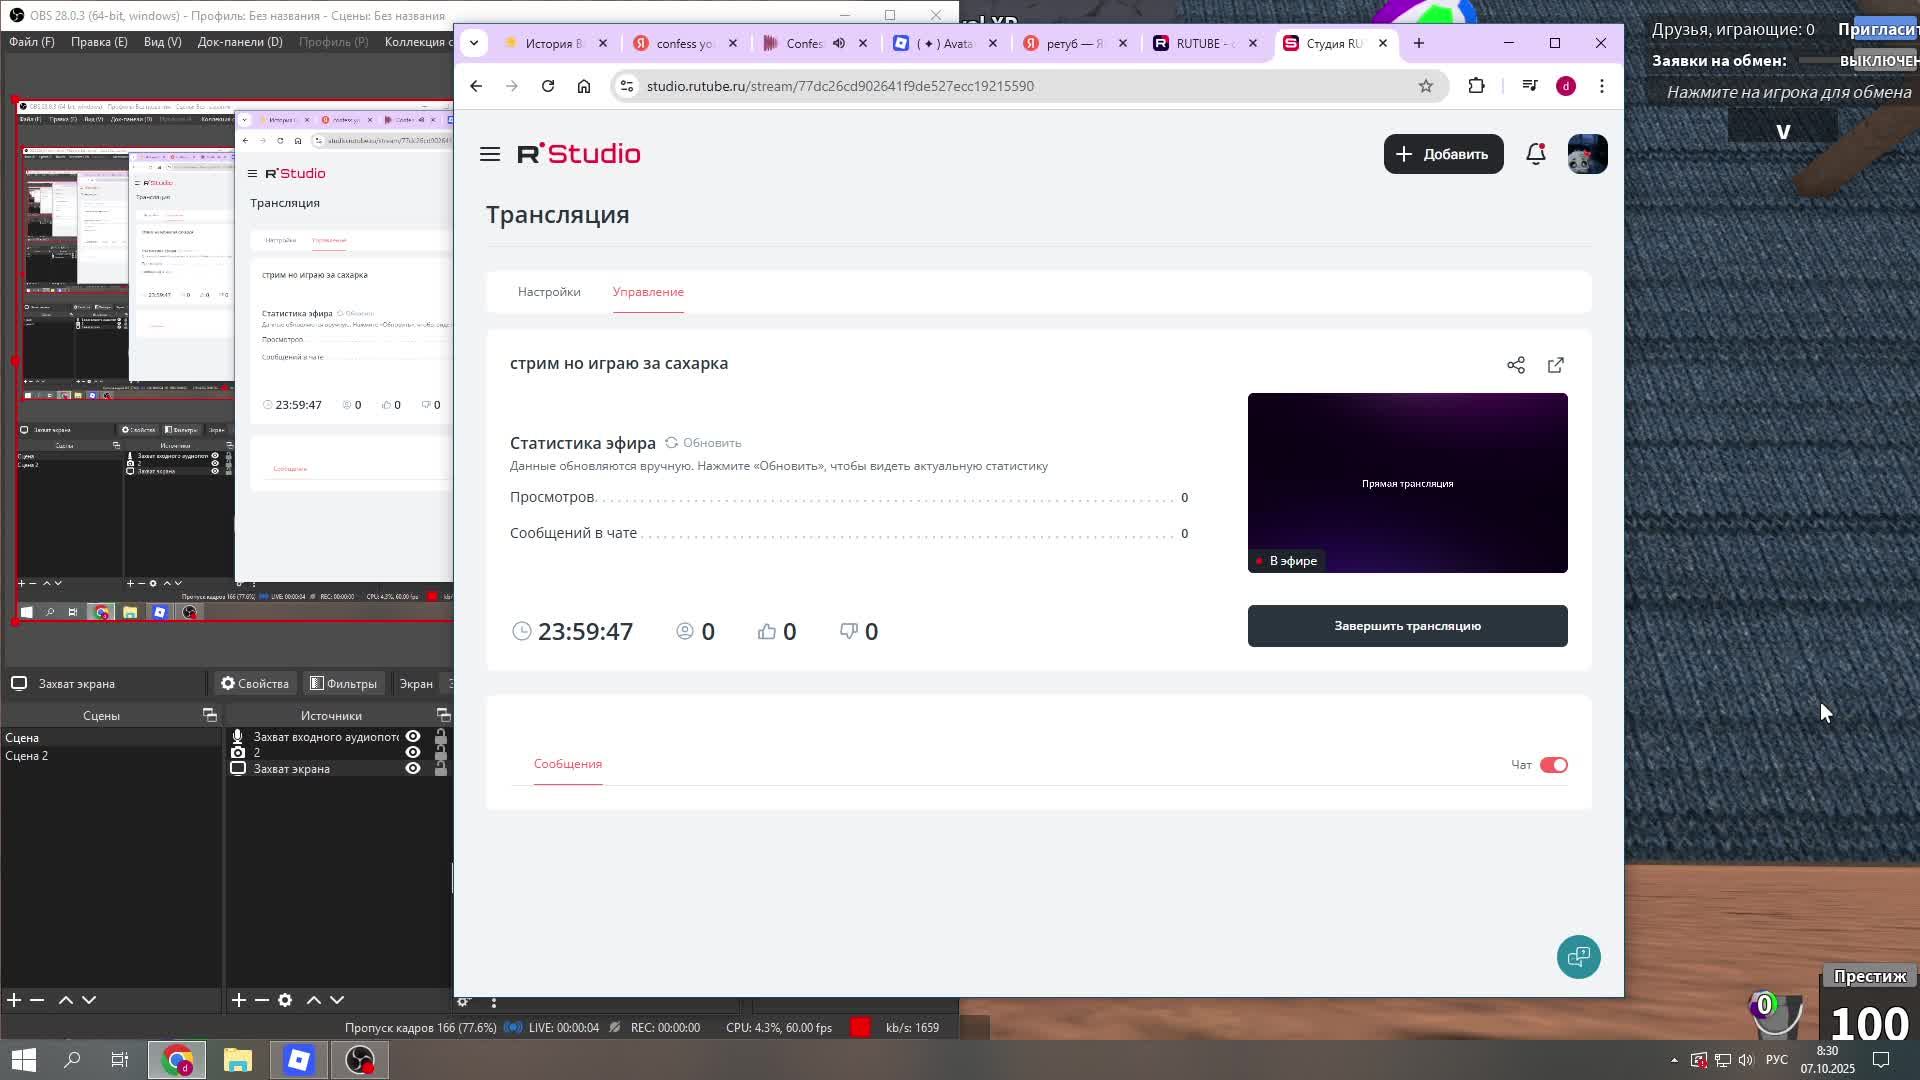Turn off the Чат toggle
This screenshot has height=1080, width=1920.
click(x=1553, y=765)
